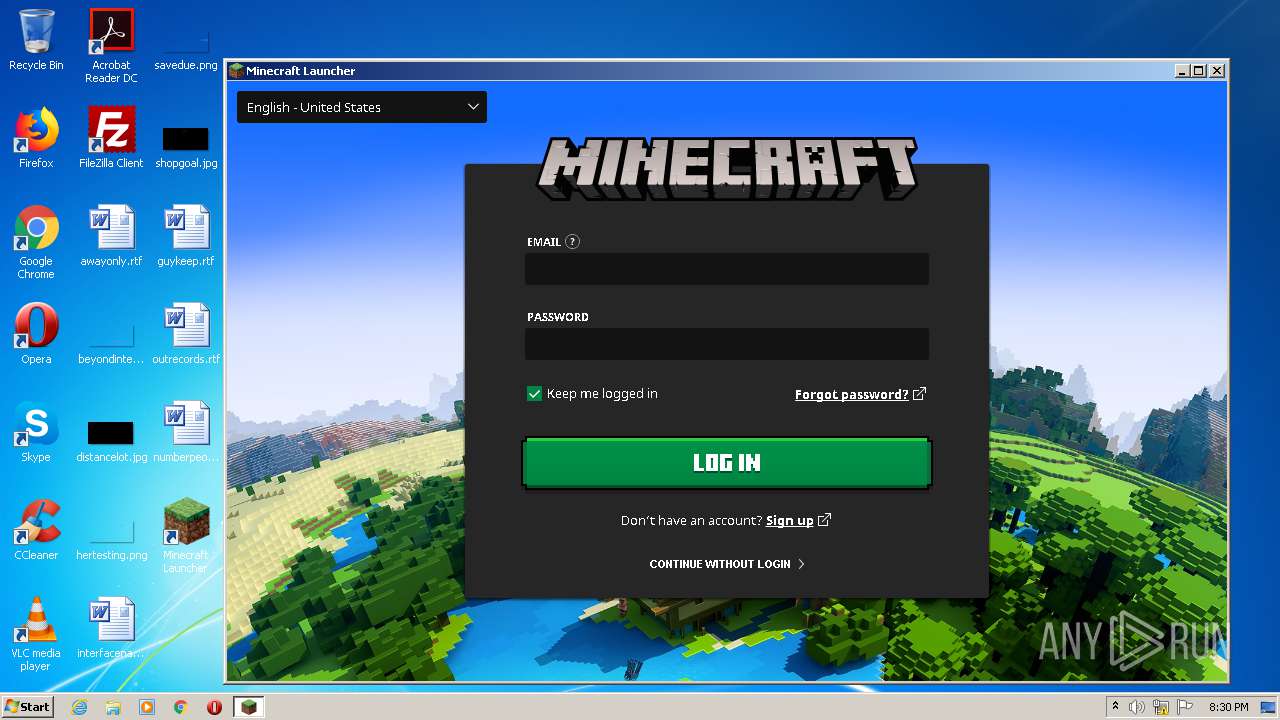
Task: Click CONTINUE WITHOUT LOGIN
Action: click(x=727, y=564)
